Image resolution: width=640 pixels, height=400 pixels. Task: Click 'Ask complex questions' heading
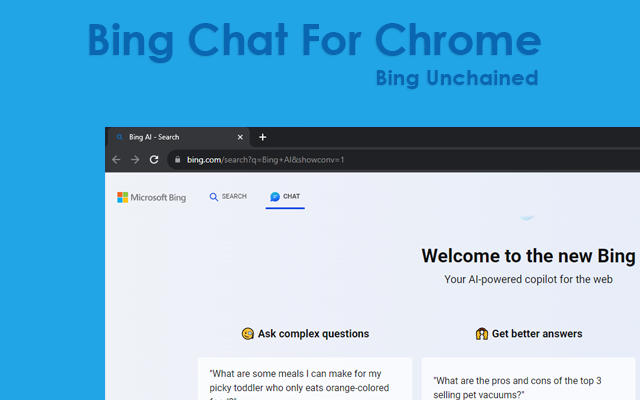tap(313, 334)
